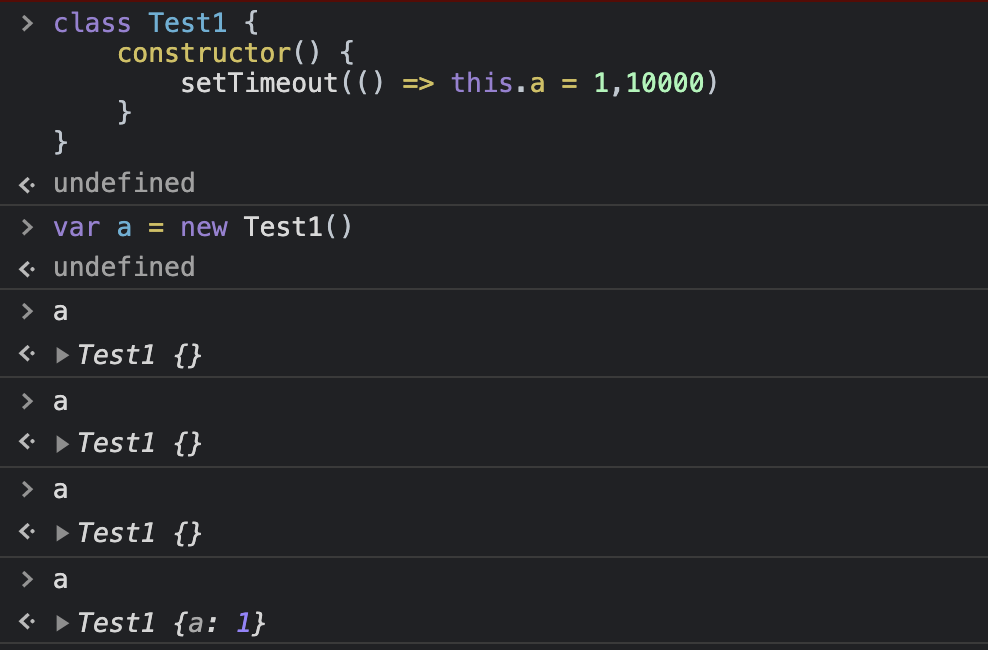This screenshot has width=988, height=650.
Task: Expand the Test1 {a: 1} object
Action: click(x=62, y=624)
